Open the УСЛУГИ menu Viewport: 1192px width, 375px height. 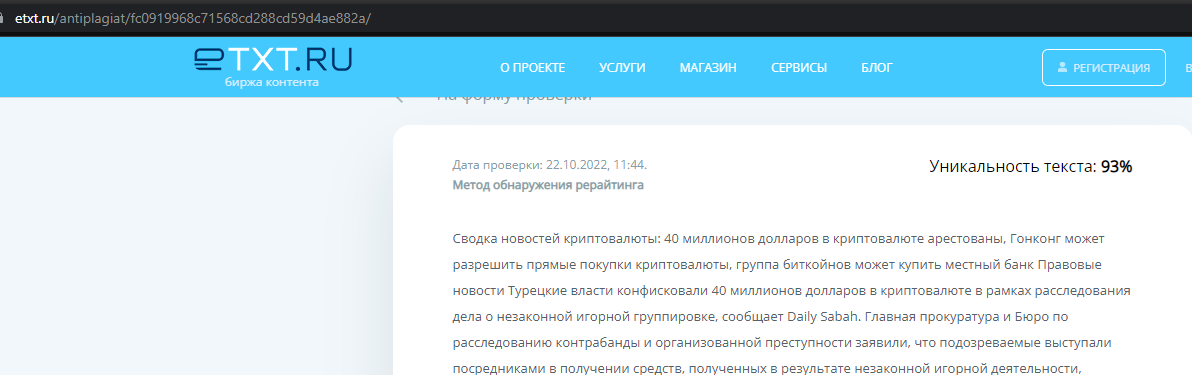point(622,68)
